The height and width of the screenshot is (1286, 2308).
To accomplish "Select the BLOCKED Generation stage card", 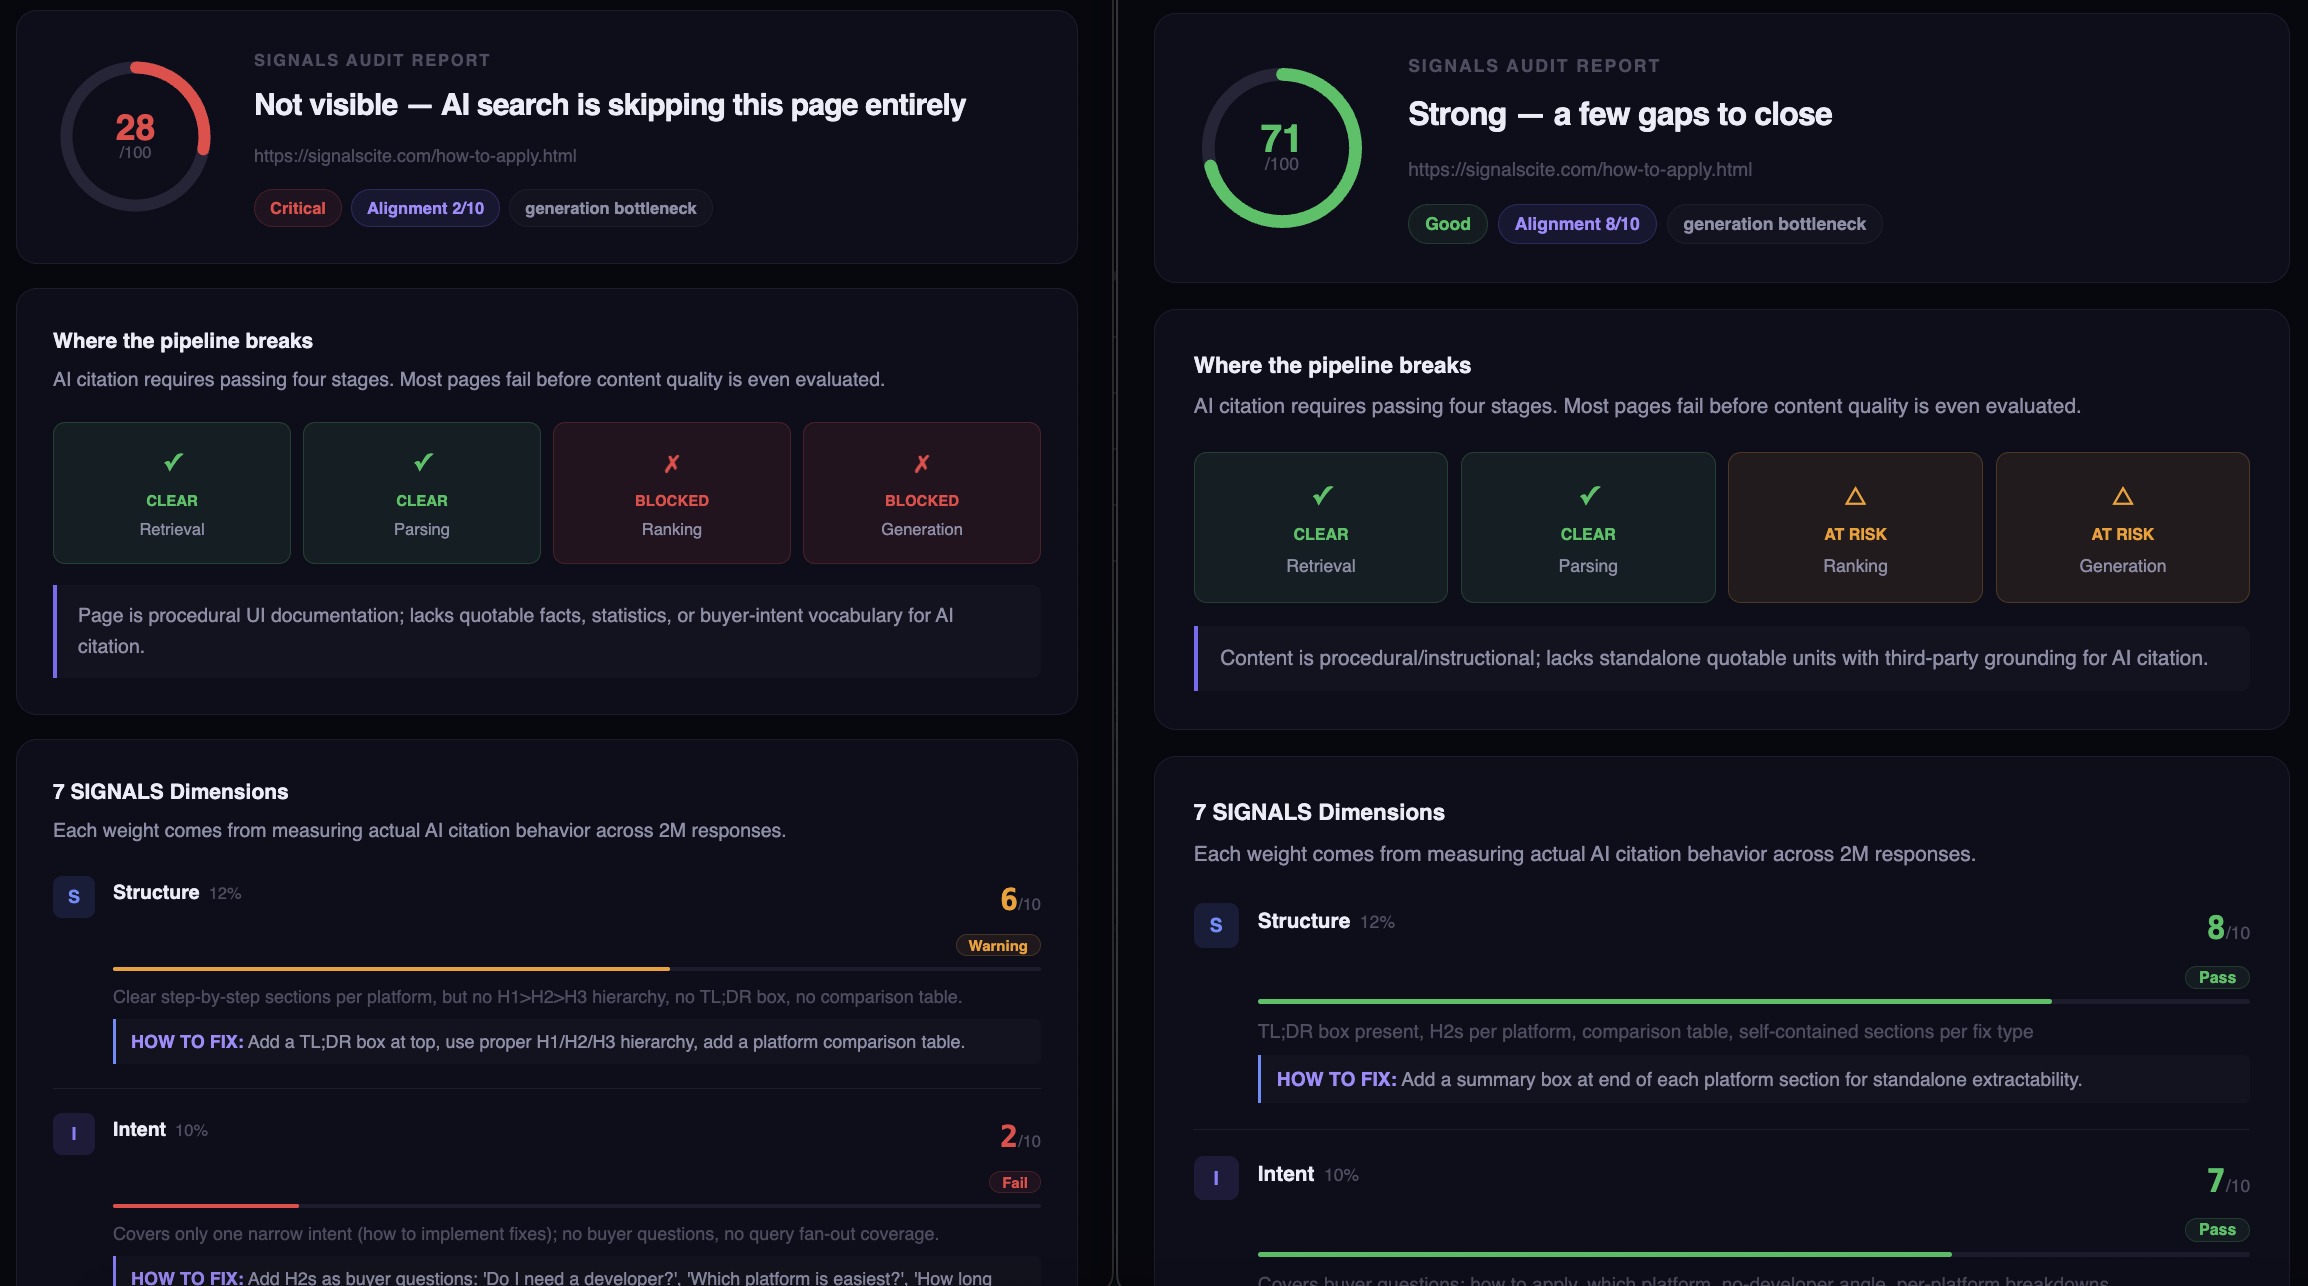I will 922,493.
